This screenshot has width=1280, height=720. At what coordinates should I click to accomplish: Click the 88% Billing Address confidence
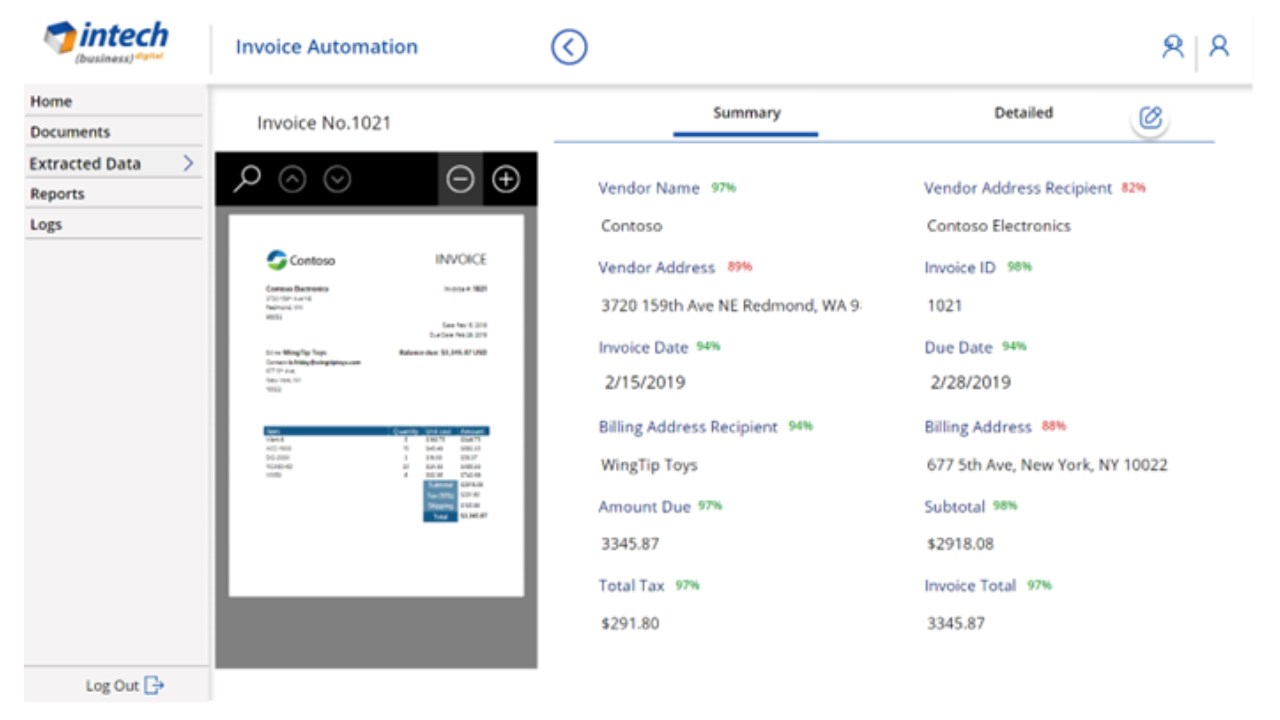point(1054,426)
